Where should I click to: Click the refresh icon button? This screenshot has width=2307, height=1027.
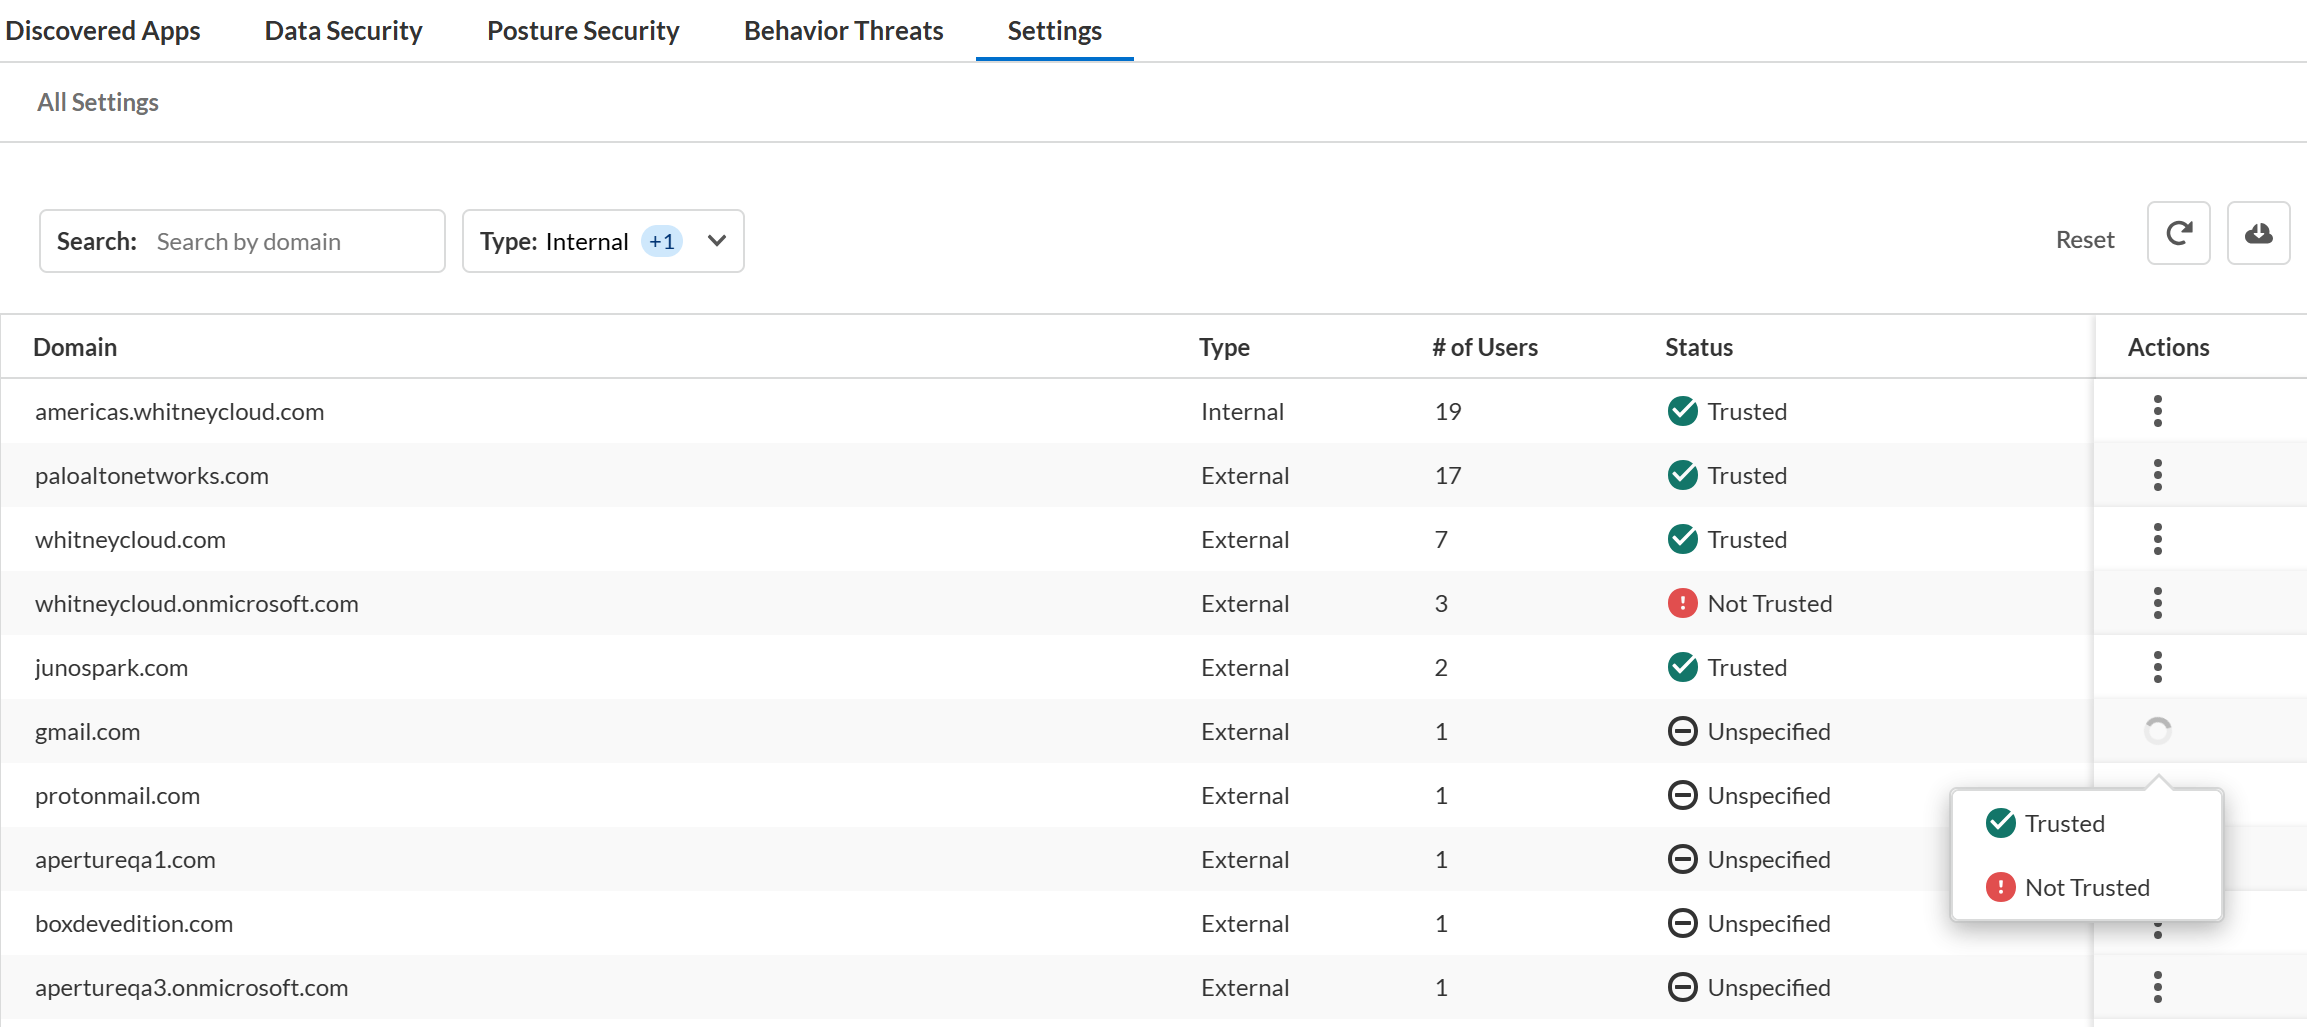coord(2178,234)
